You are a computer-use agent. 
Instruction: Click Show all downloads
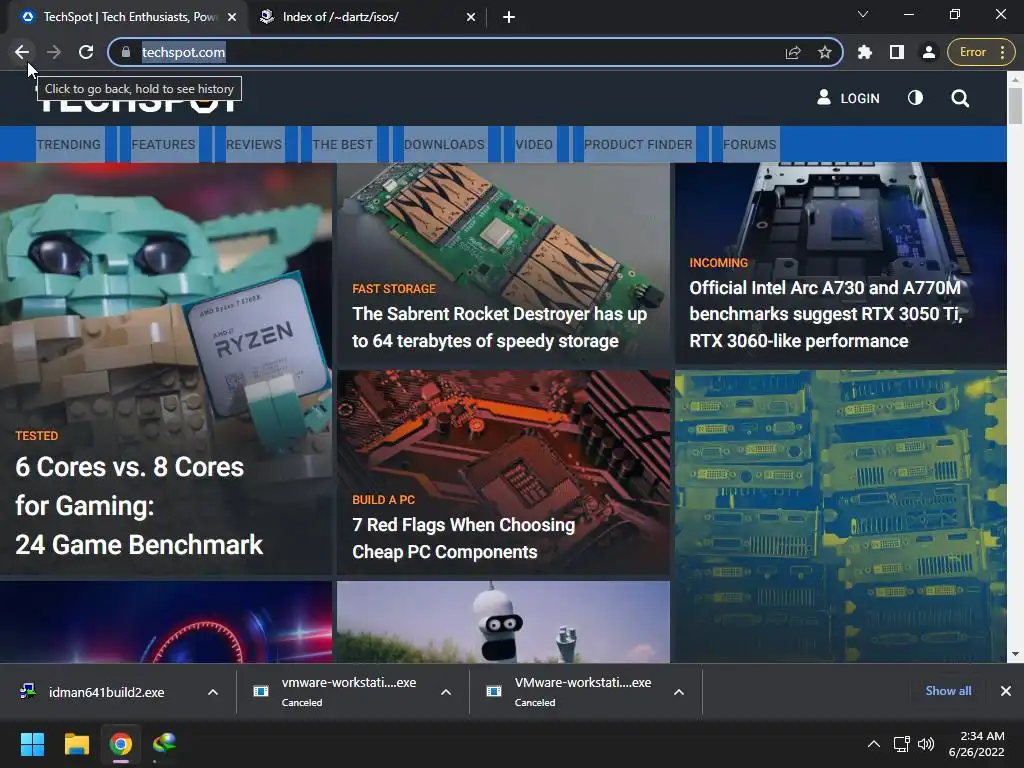coord(948,691)
